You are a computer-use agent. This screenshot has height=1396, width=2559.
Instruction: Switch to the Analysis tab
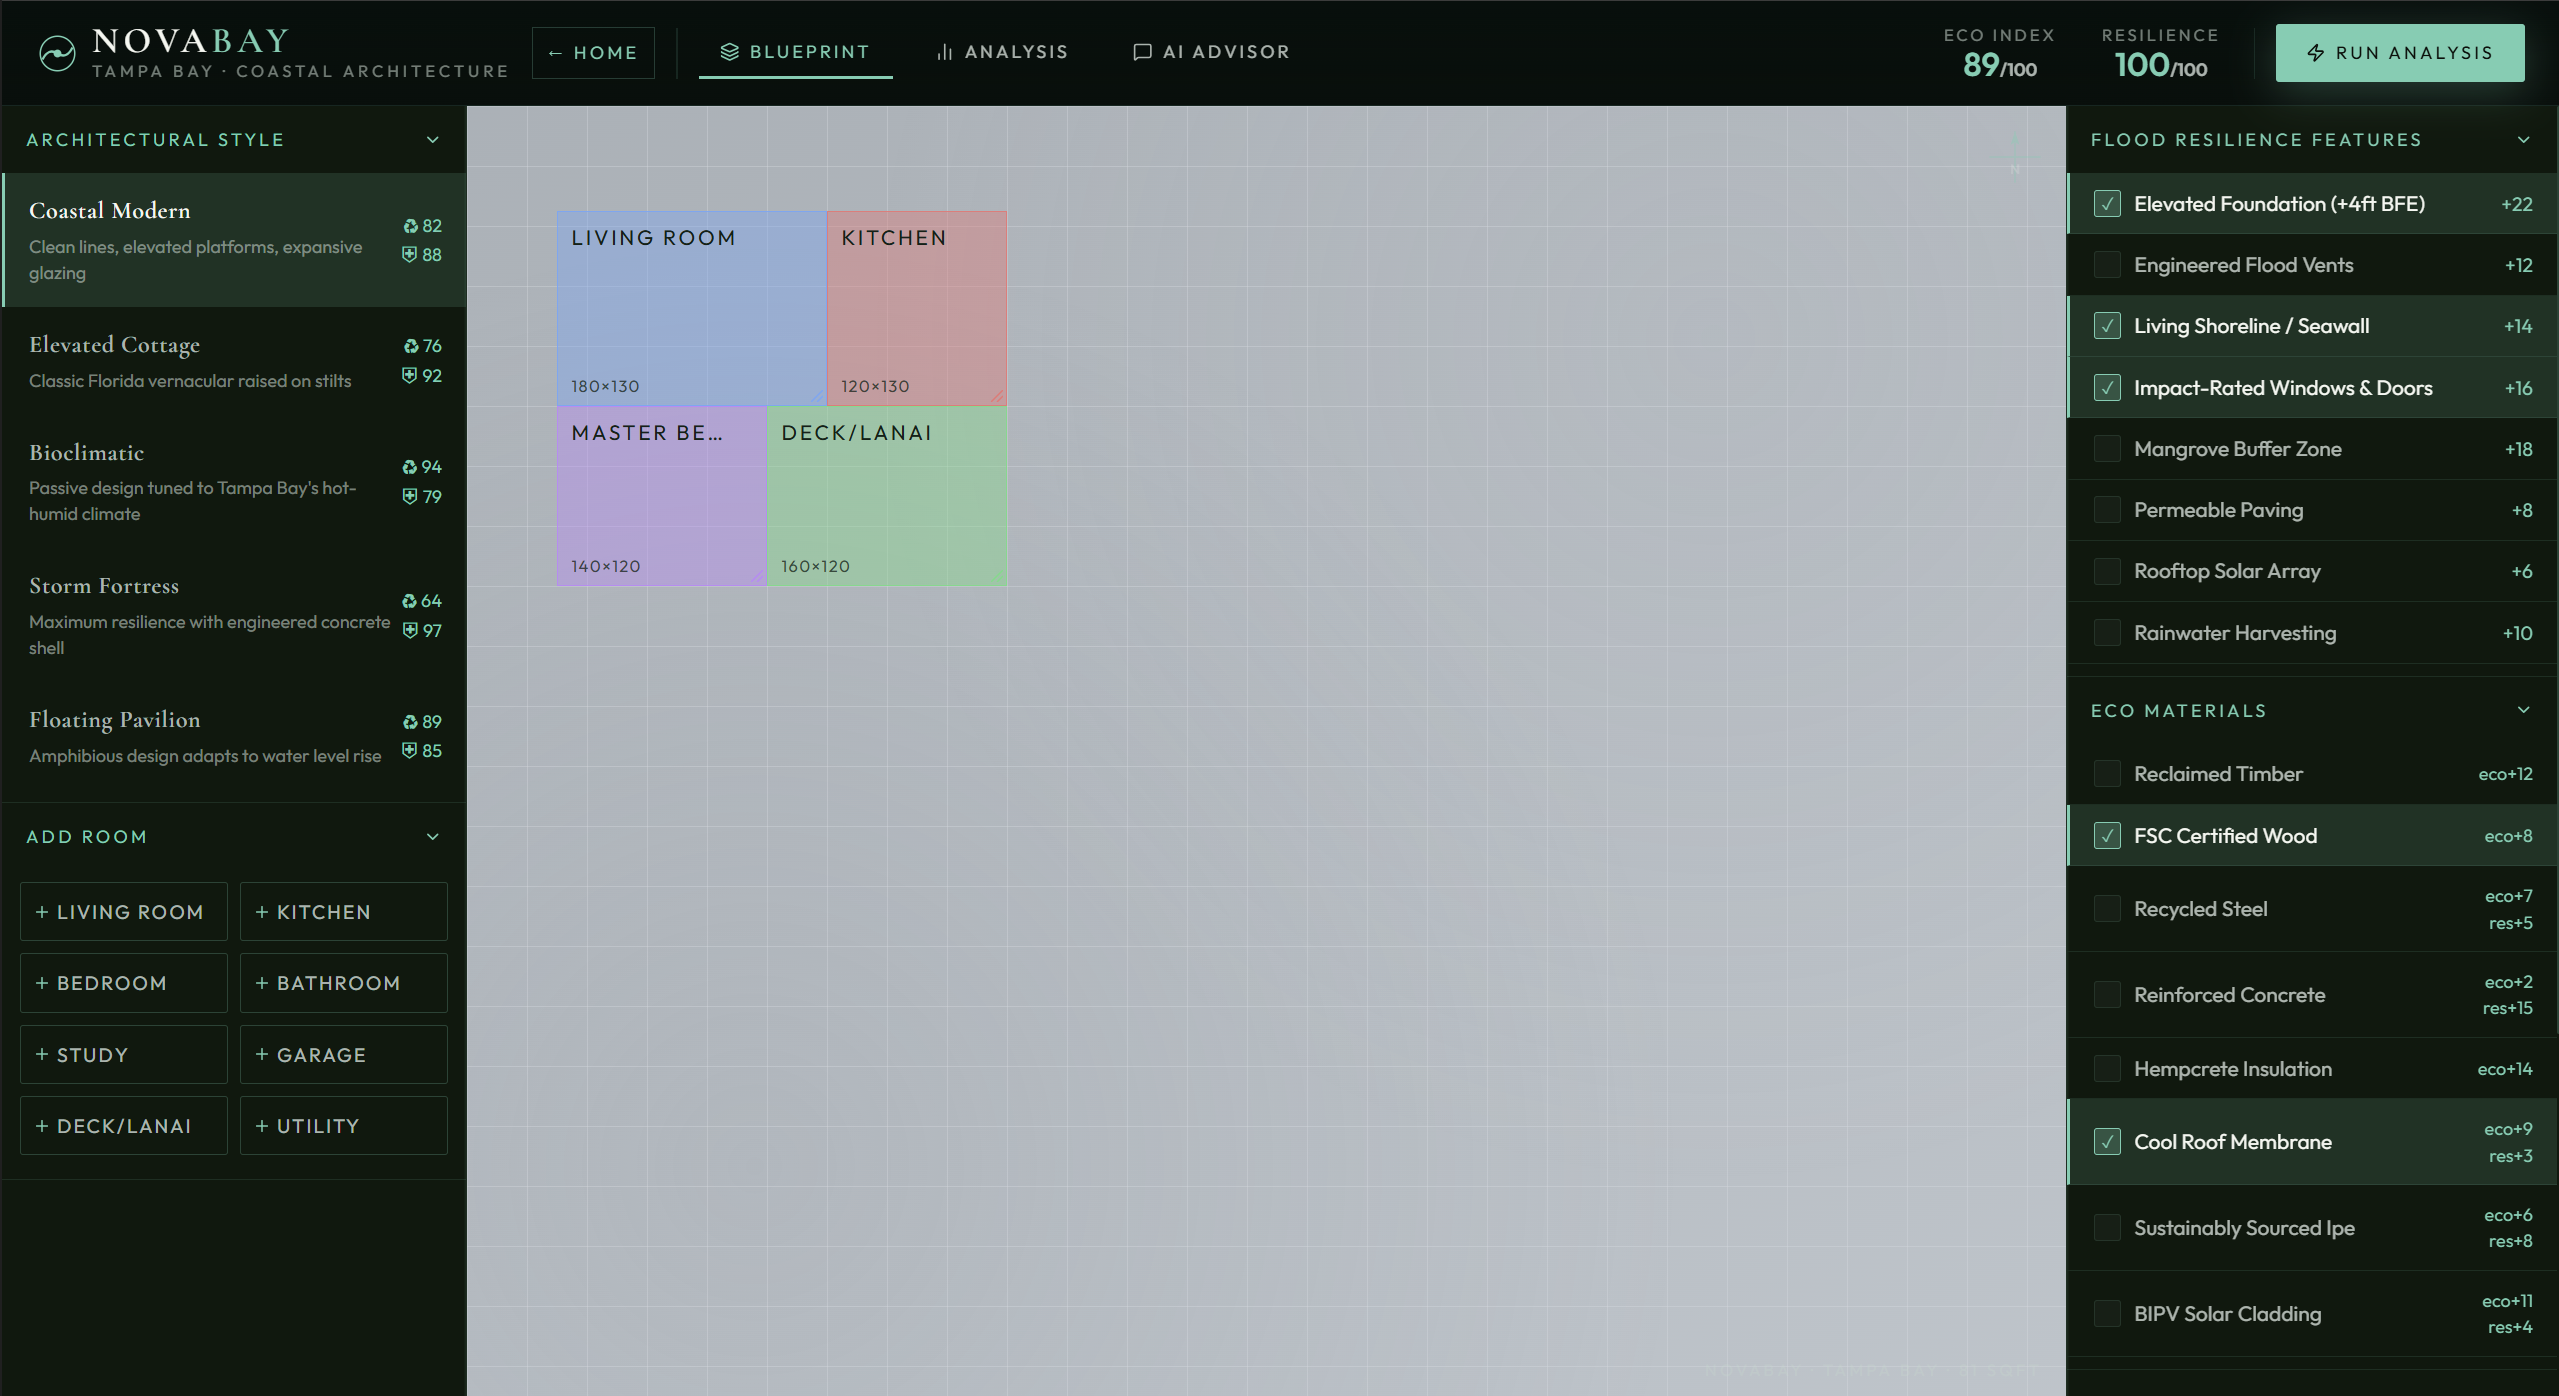point(1002,52)
